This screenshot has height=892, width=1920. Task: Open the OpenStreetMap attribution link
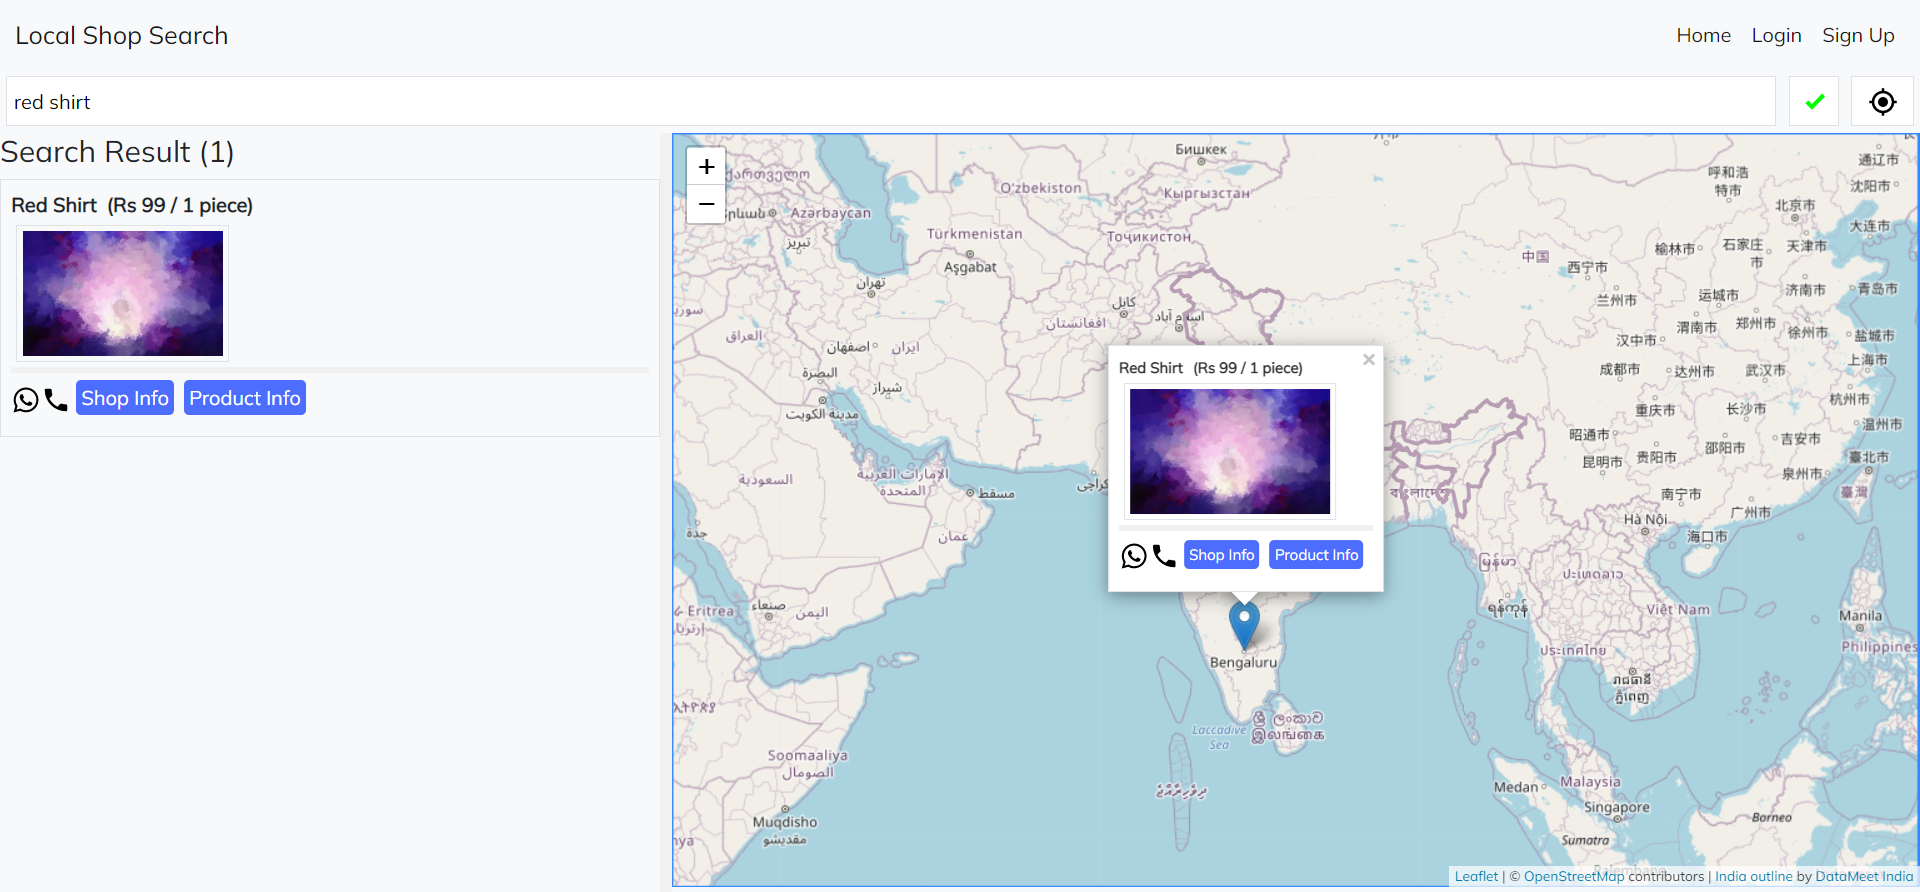1574,877
